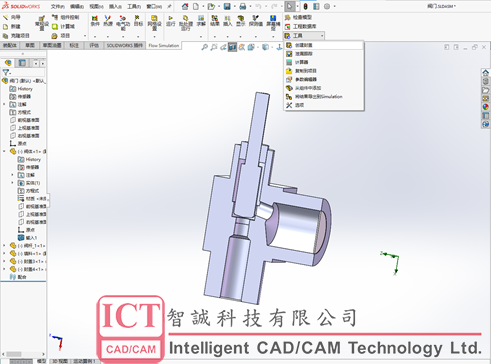Expand the 实体(1) node in the tree

click(x=13, y=183)
